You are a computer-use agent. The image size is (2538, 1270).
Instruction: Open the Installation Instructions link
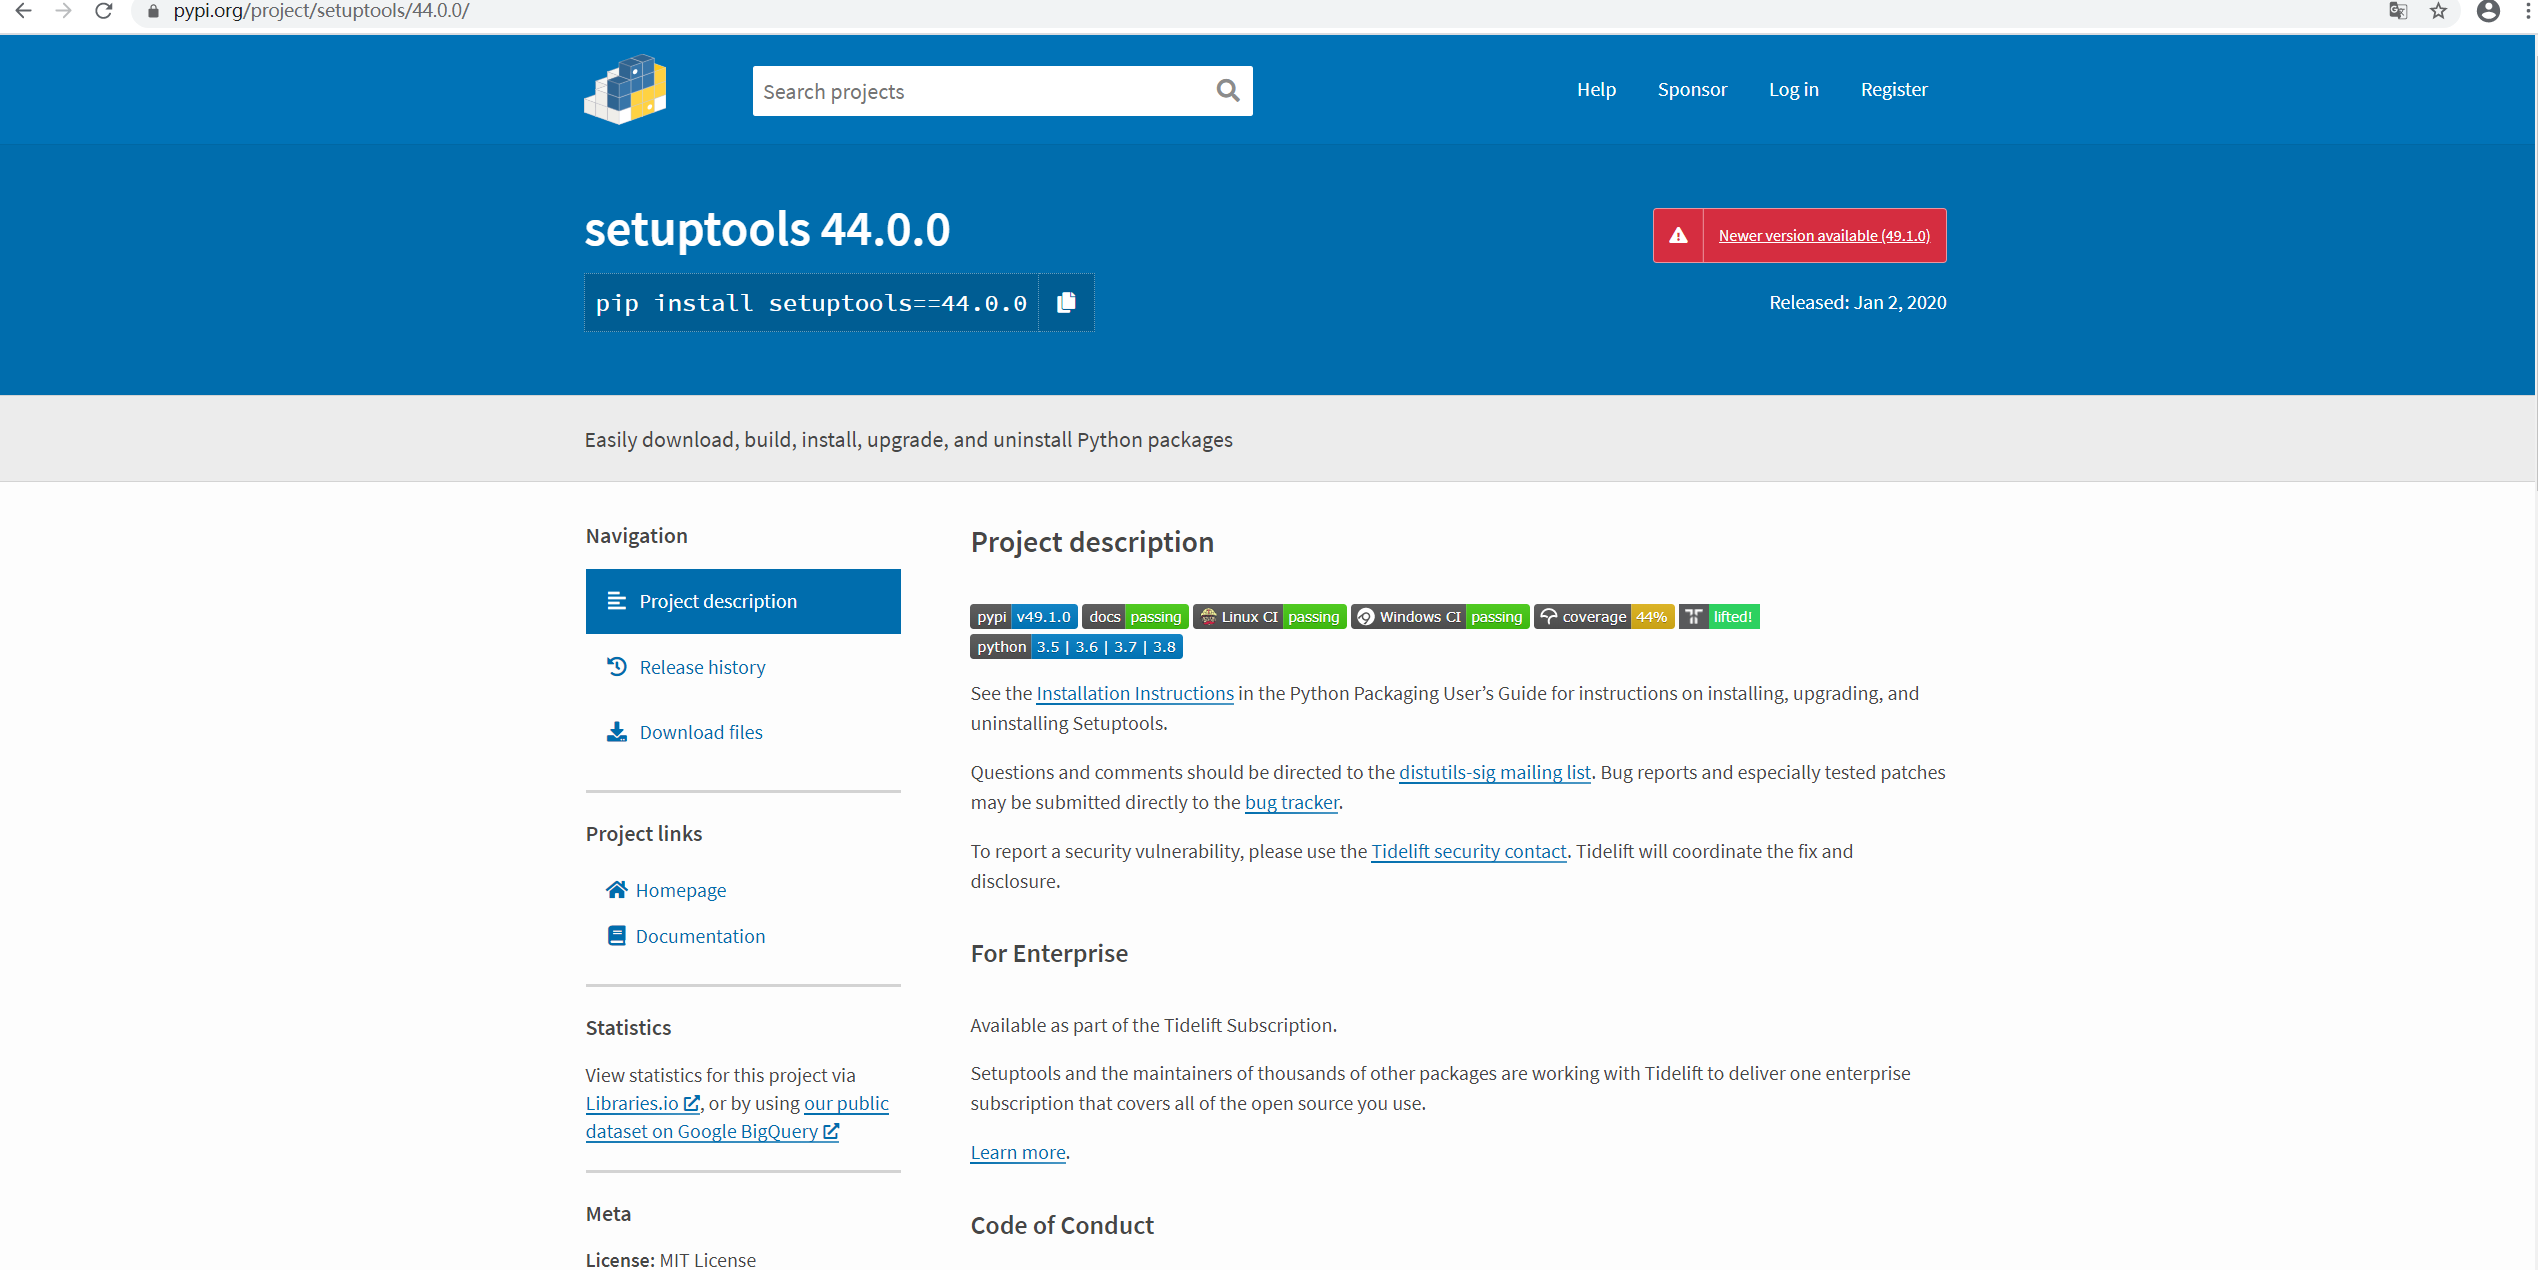click(x=1134, y=693)
